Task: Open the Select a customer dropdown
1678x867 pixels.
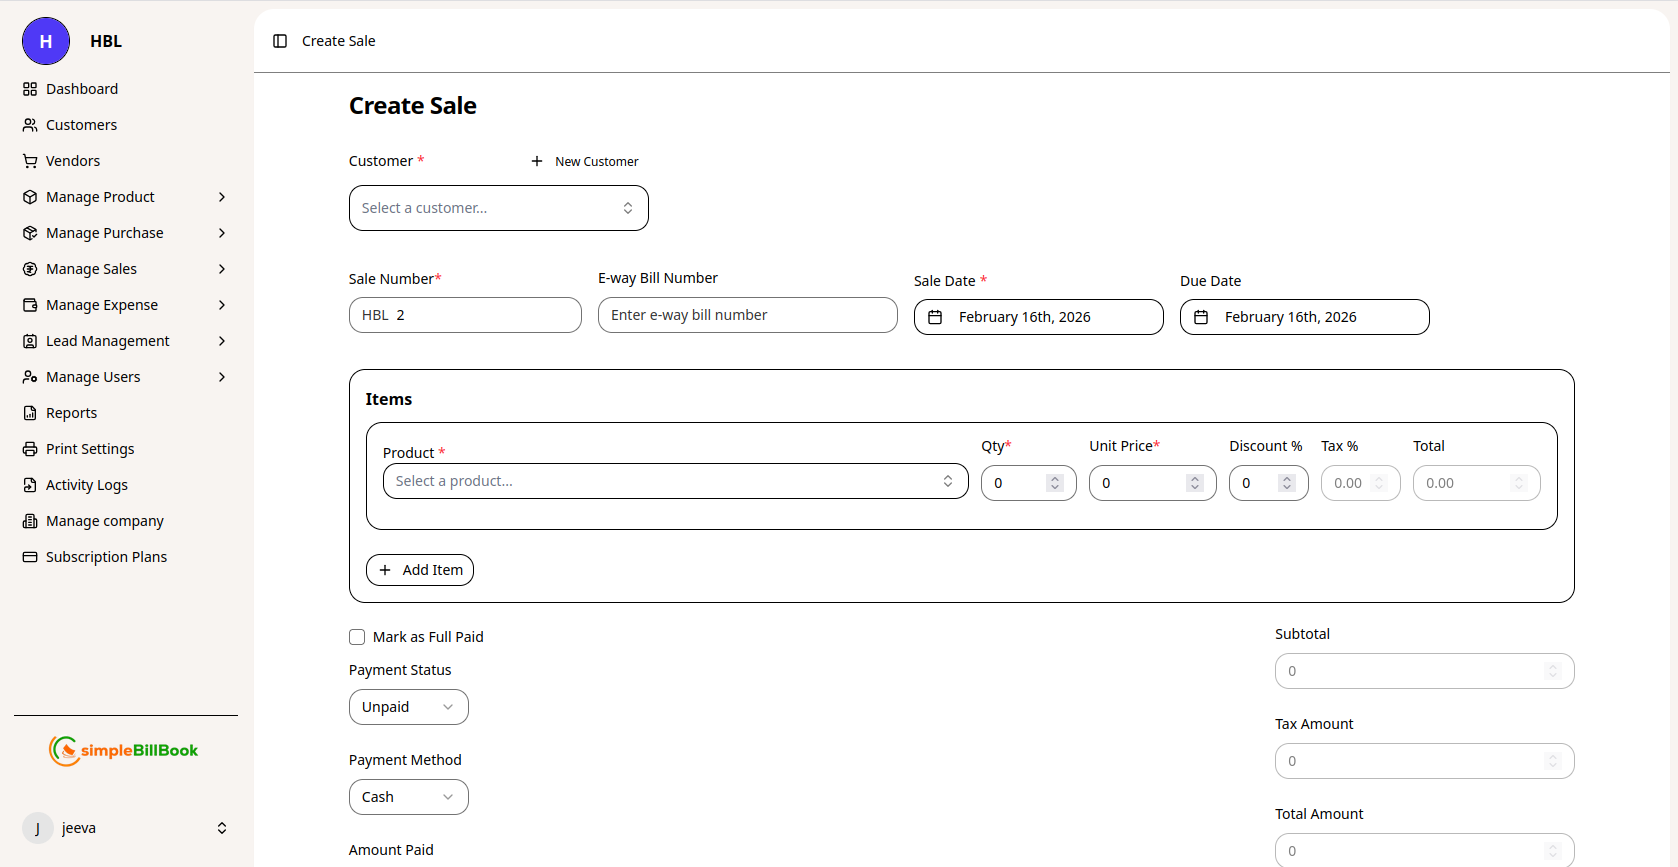Action: 498,208
